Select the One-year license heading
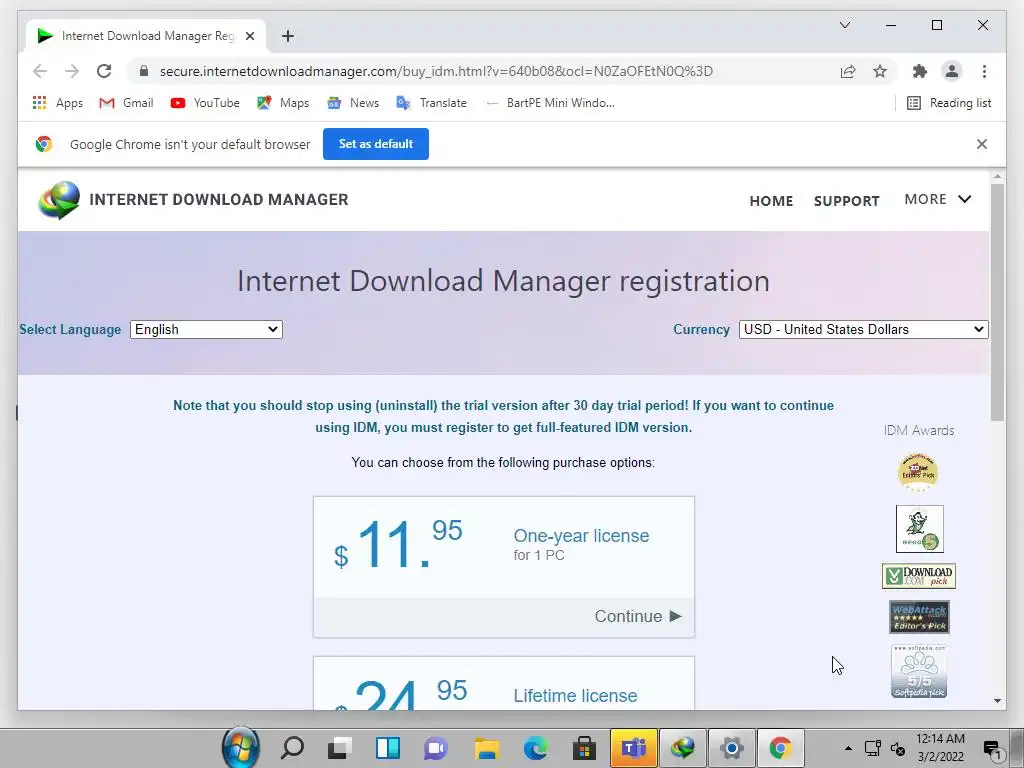Screen dimensions: 1024x768 click(581, 536)
